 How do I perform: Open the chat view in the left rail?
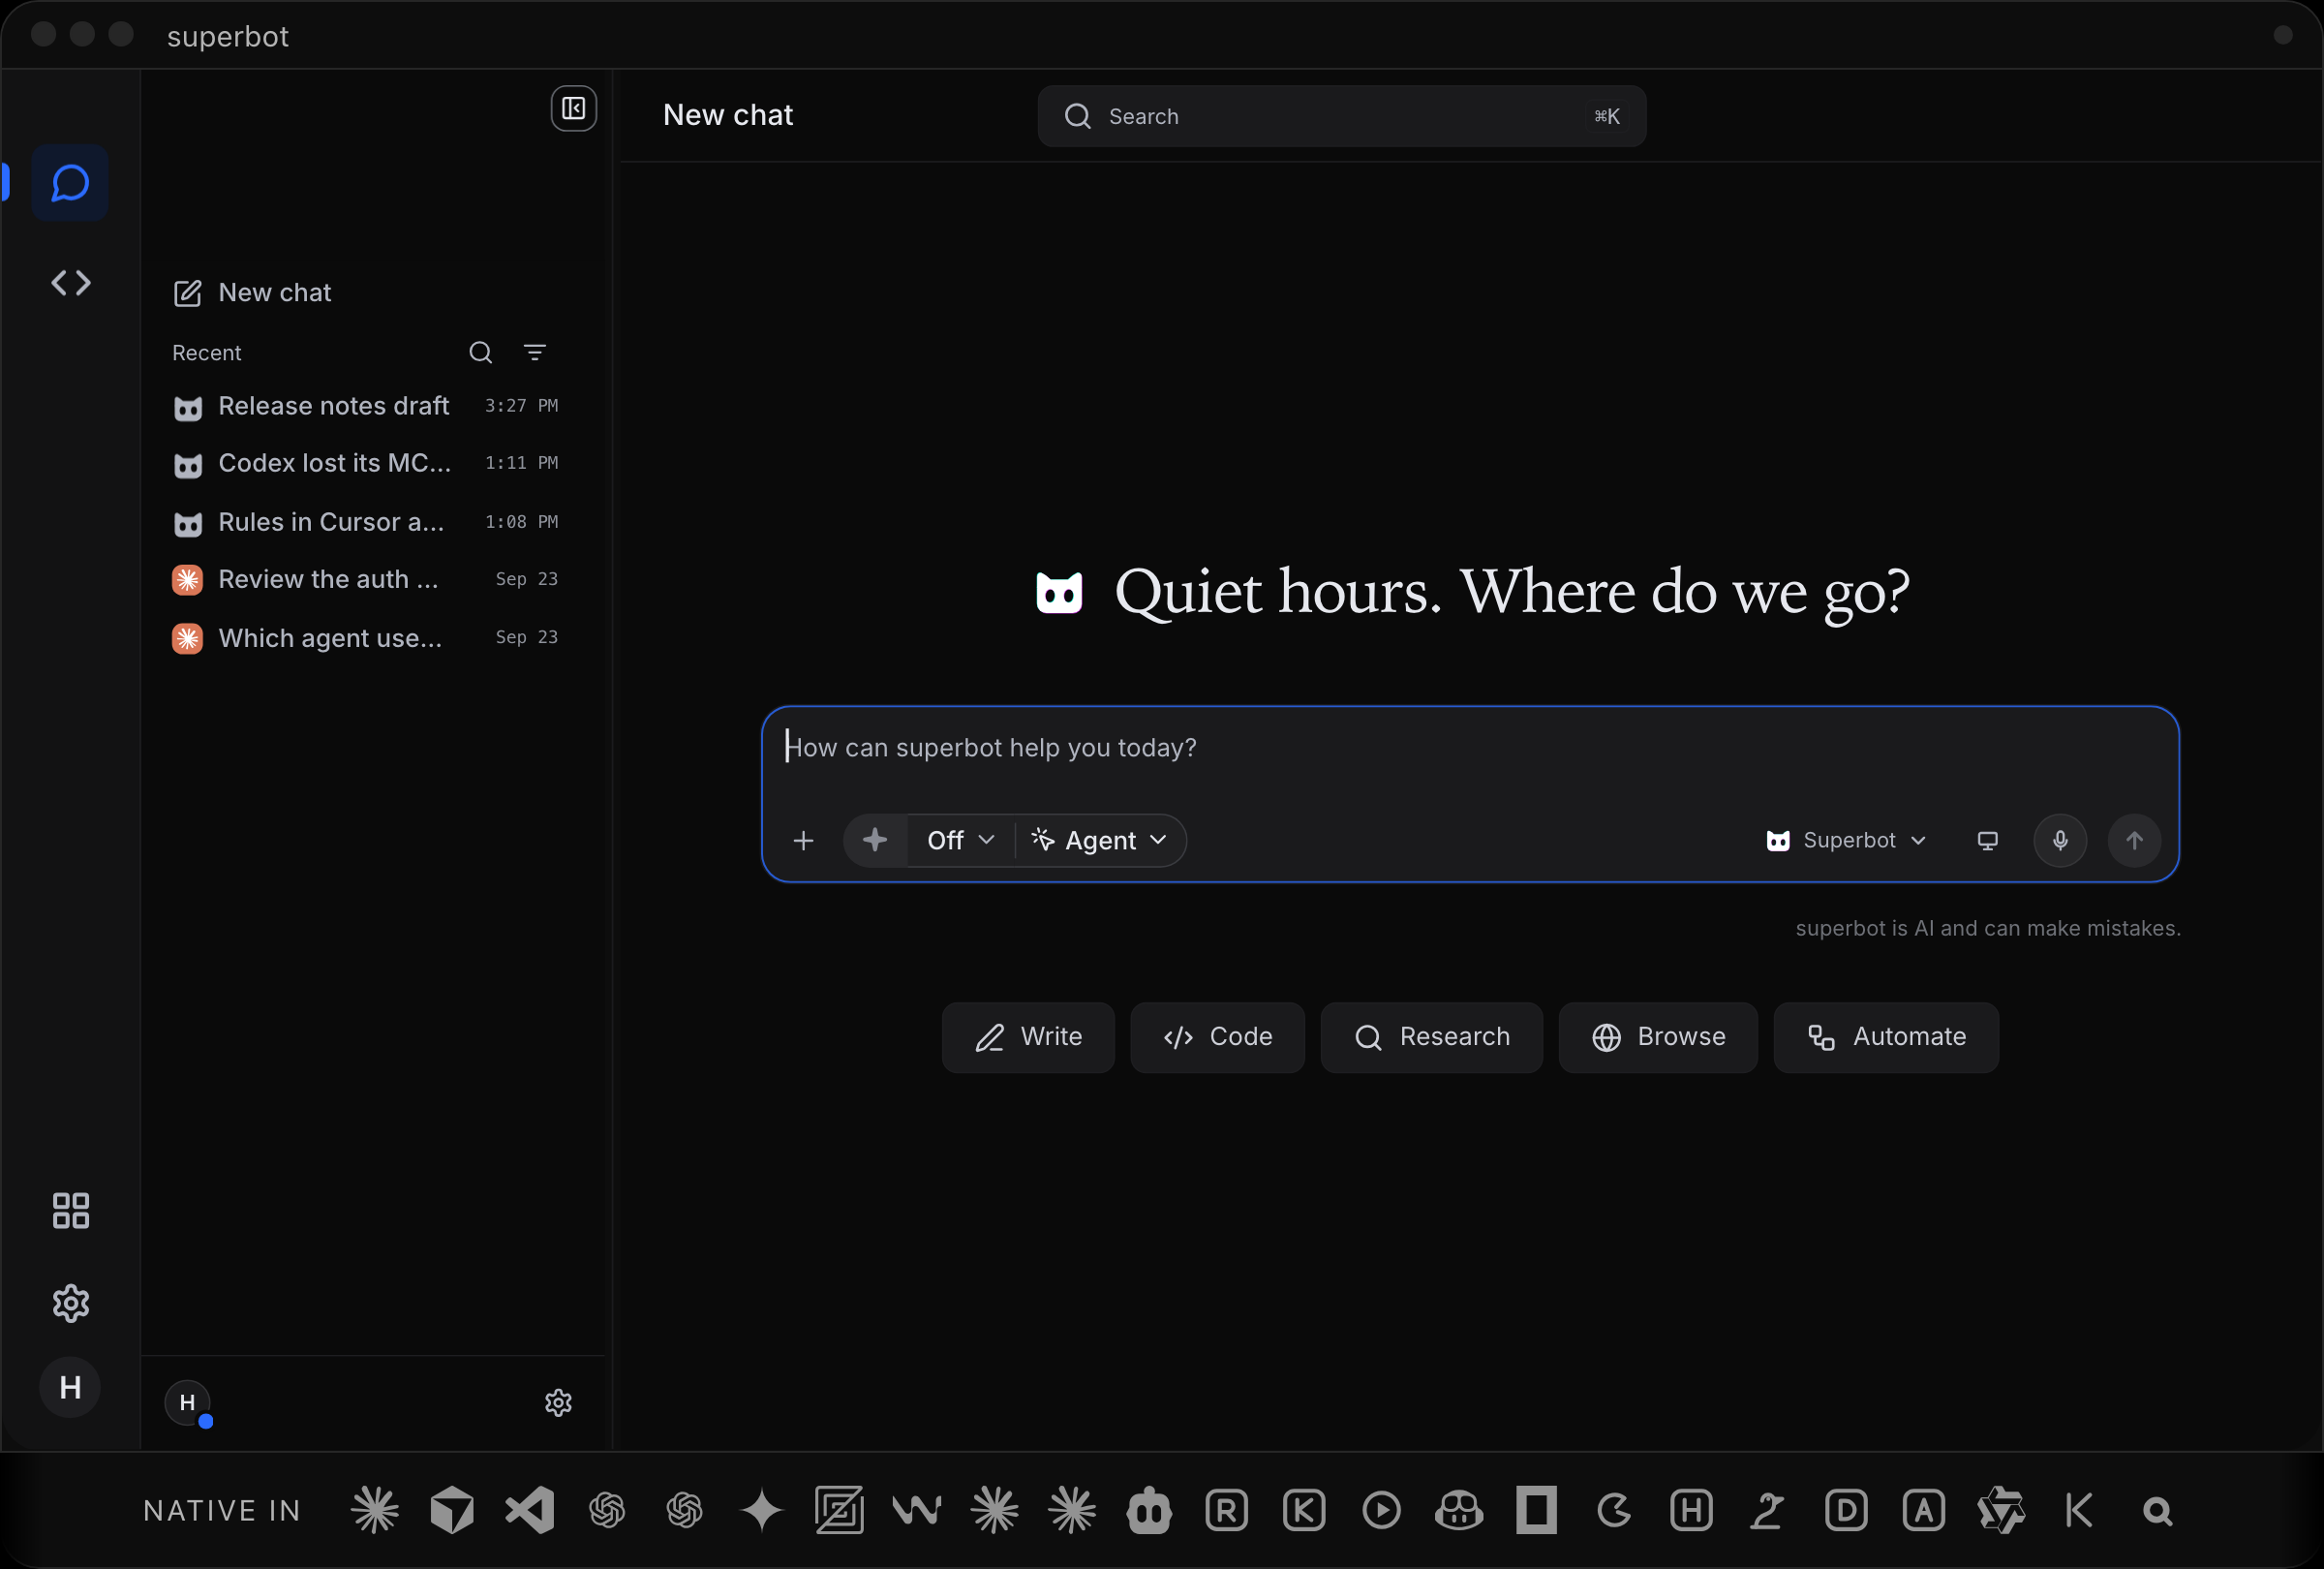70,183
